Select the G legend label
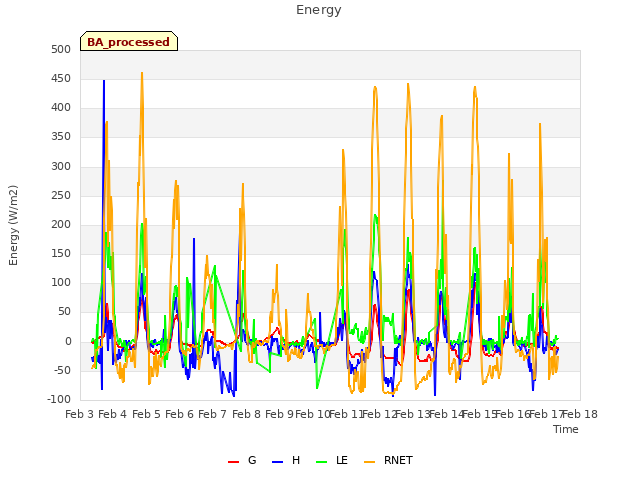Image resolution: width=640 pixels, height=480 pixels. click(x=252, y=460)
